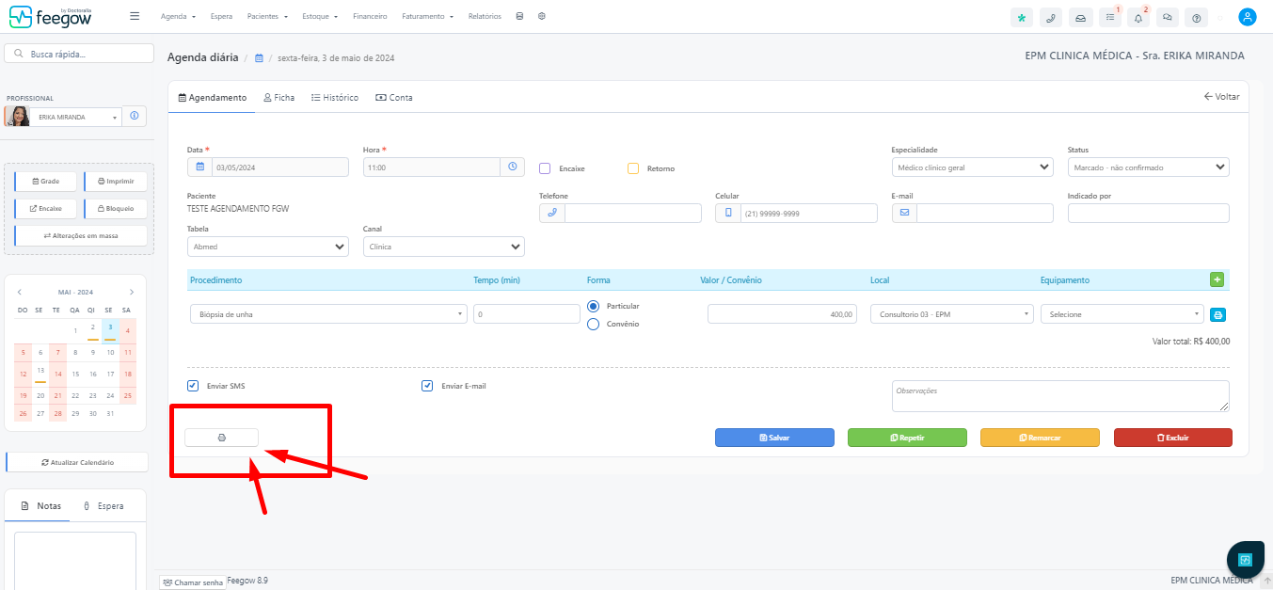Click the envelope icon beside E-mail field
The image size is (1273, 590).
tap(904, 213)
